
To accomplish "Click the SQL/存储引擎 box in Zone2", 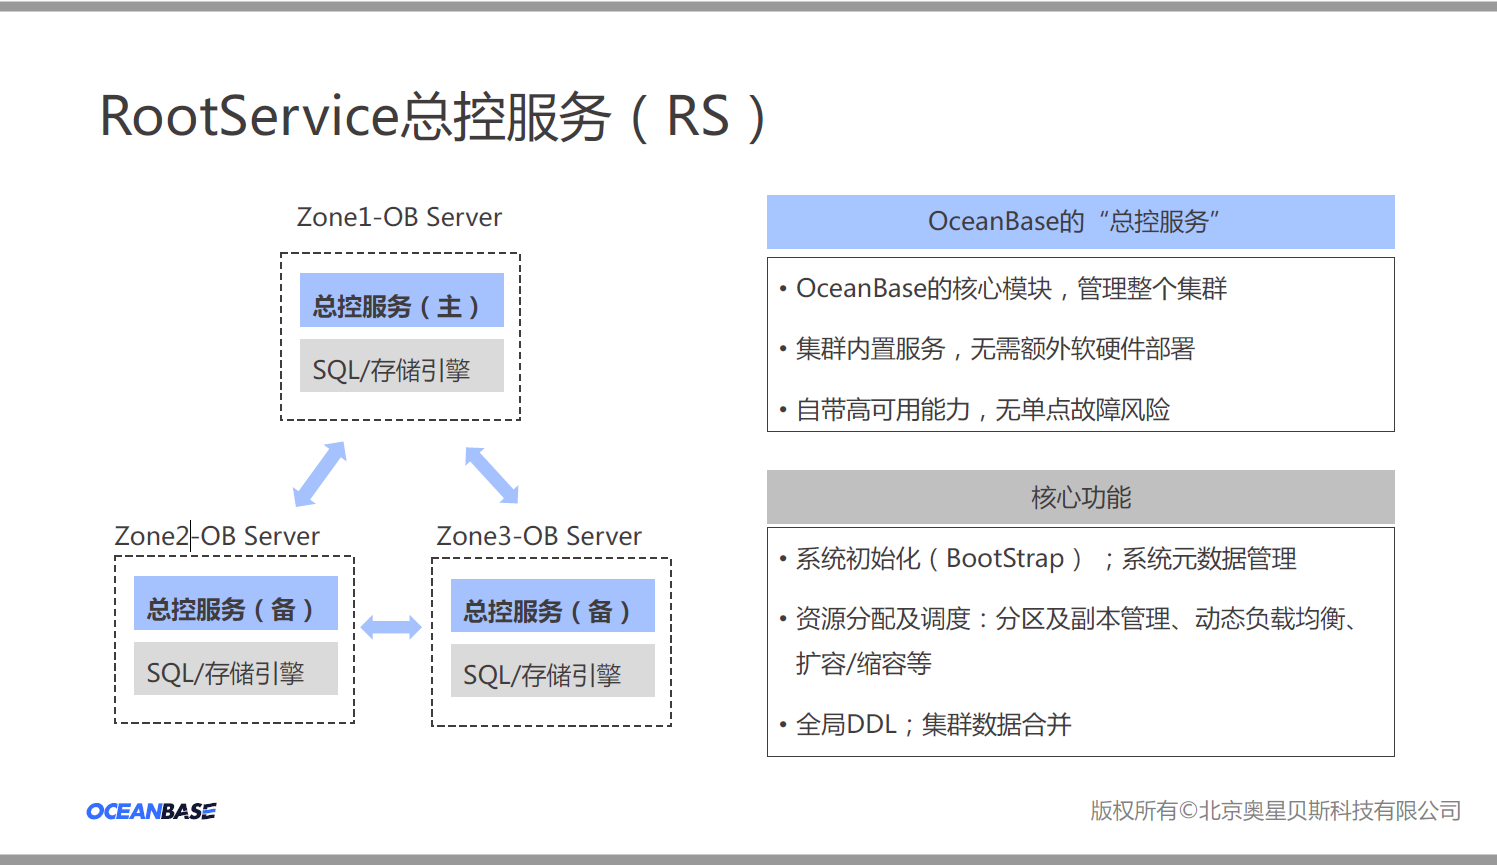I will click(x=235, y=669).
